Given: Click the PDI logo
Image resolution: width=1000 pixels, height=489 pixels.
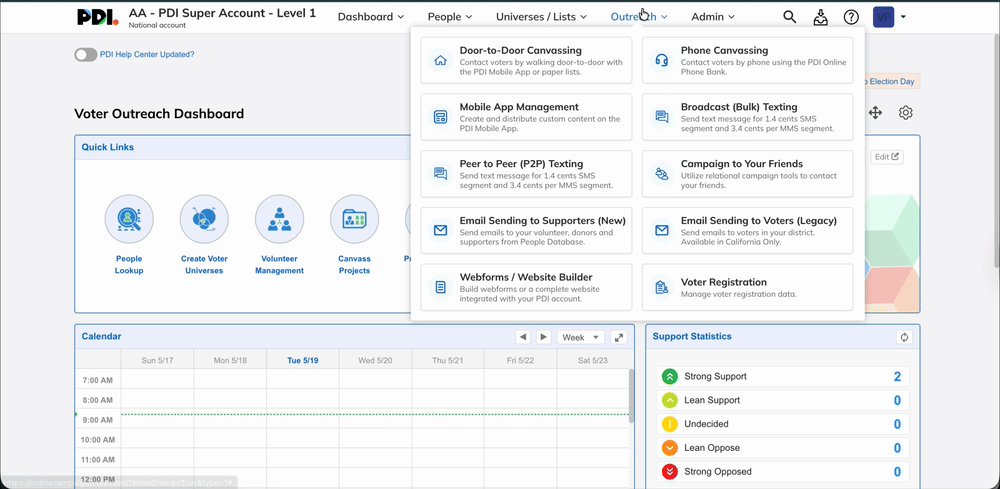Looking at the screenshot, I should tap(98, 17).
